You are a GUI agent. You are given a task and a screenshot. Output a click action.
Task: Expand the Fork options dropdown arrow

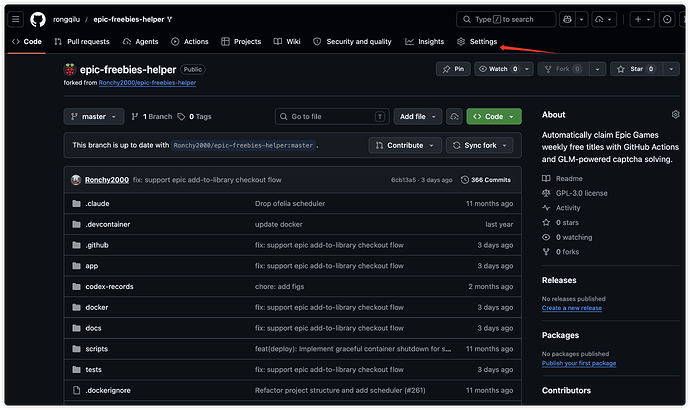pos(597,69)
